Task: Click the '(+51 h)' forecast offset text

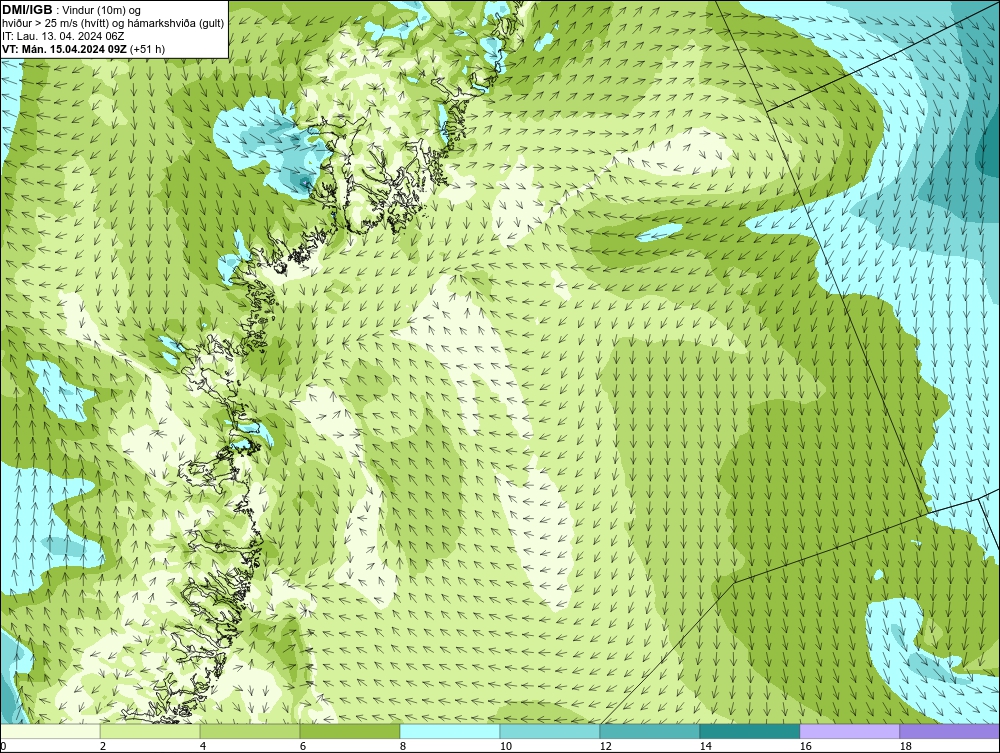Action: (147, 48)
